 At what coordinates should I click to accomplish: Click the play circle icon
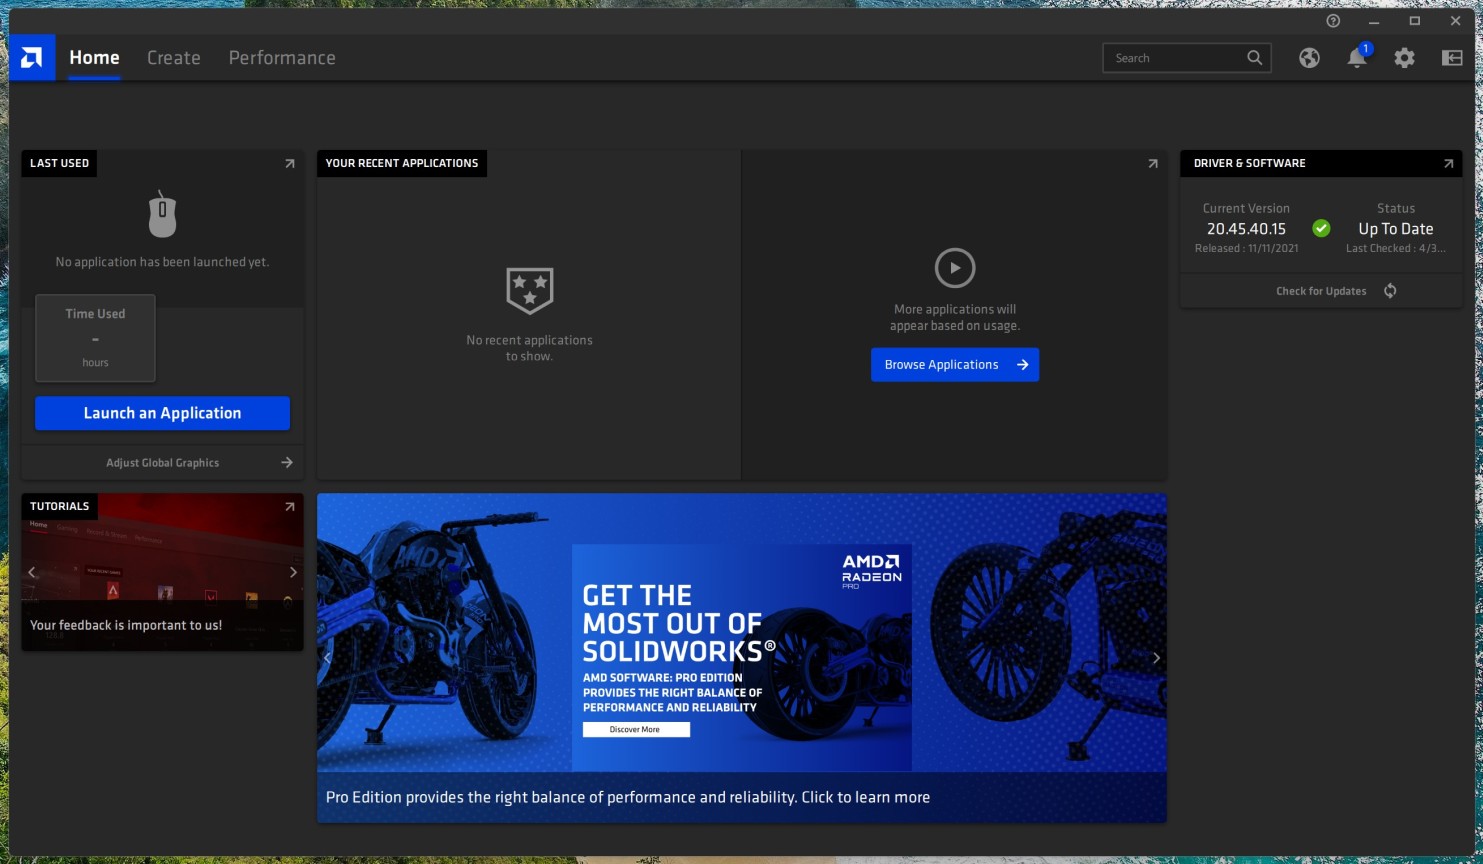[955, 268]
